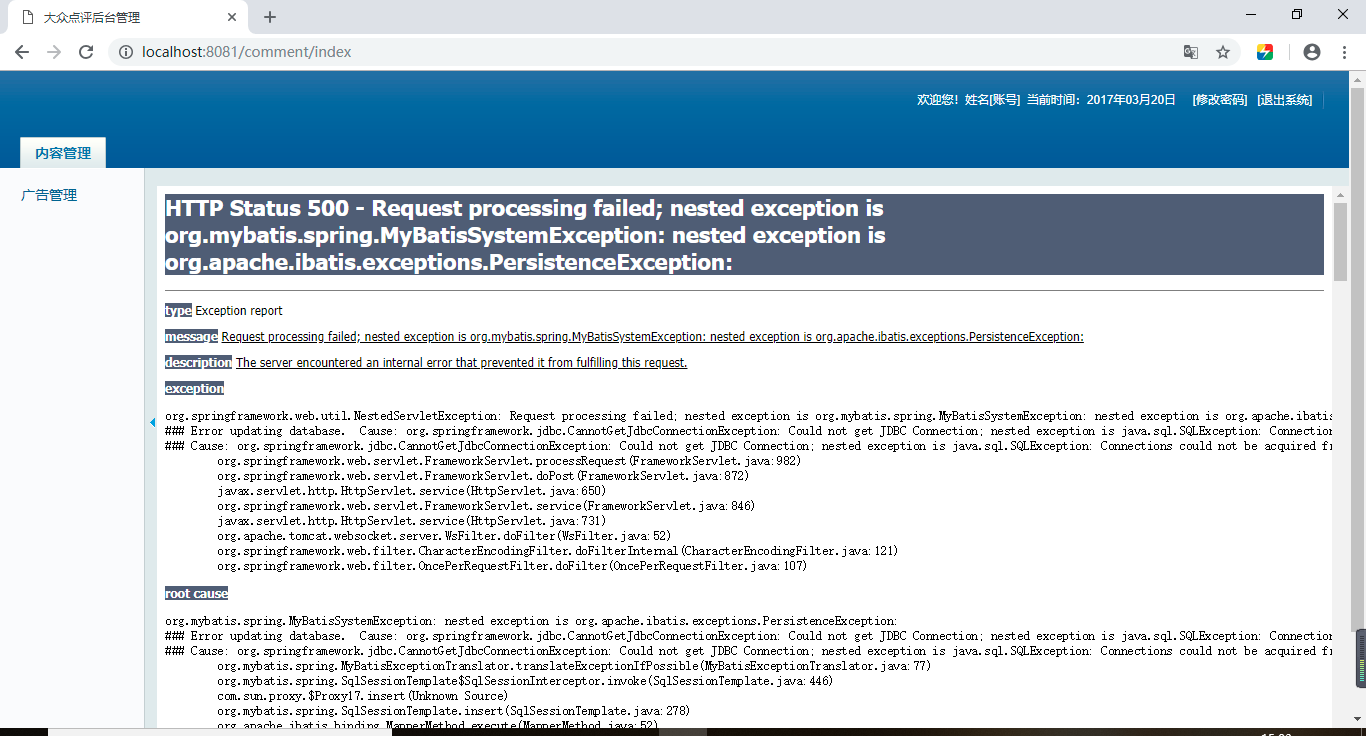Minimize the browser window
The image size is (1366, 736).
pyautogui.click(x=1251, y=15)
